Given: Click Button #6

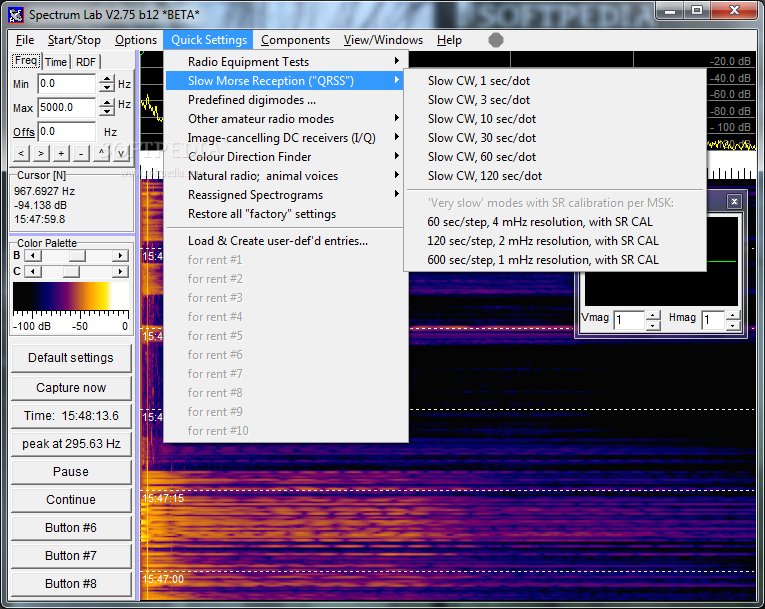Looking at the screenshot, I should pos(71,528).
